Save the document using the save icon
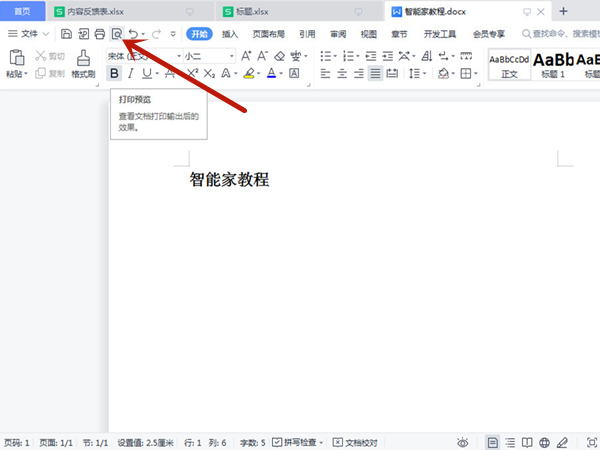The height and width of the screenshot is (450, 600). coord(66,34)
